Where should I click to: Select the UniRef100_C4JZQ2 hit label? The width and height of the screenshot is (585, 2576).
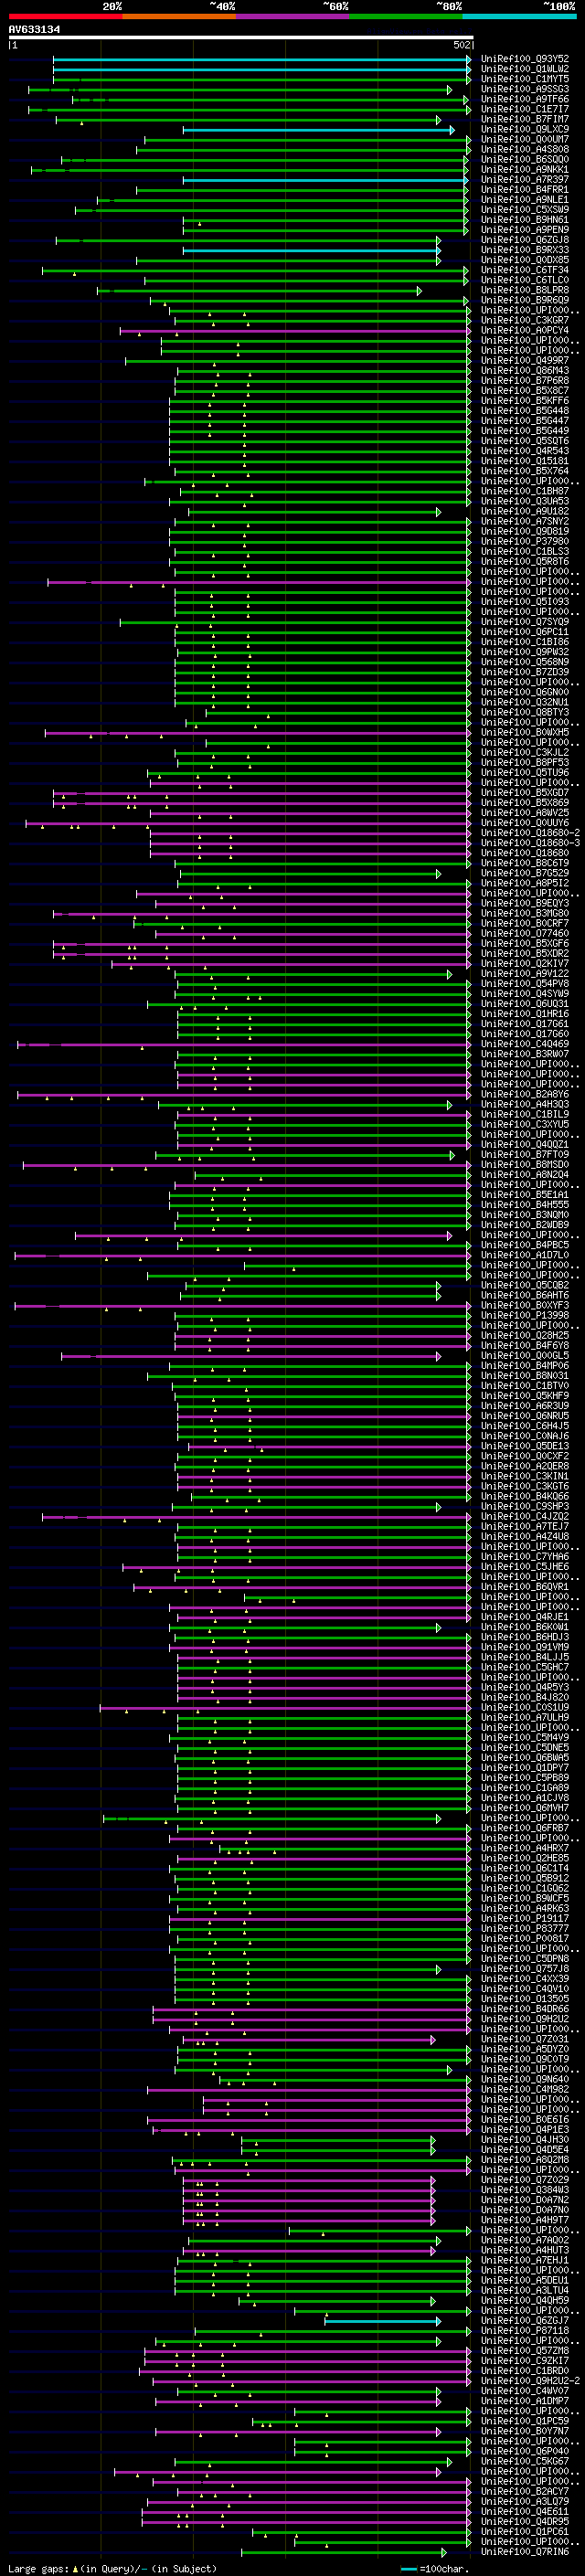[x=524, y=1516]
